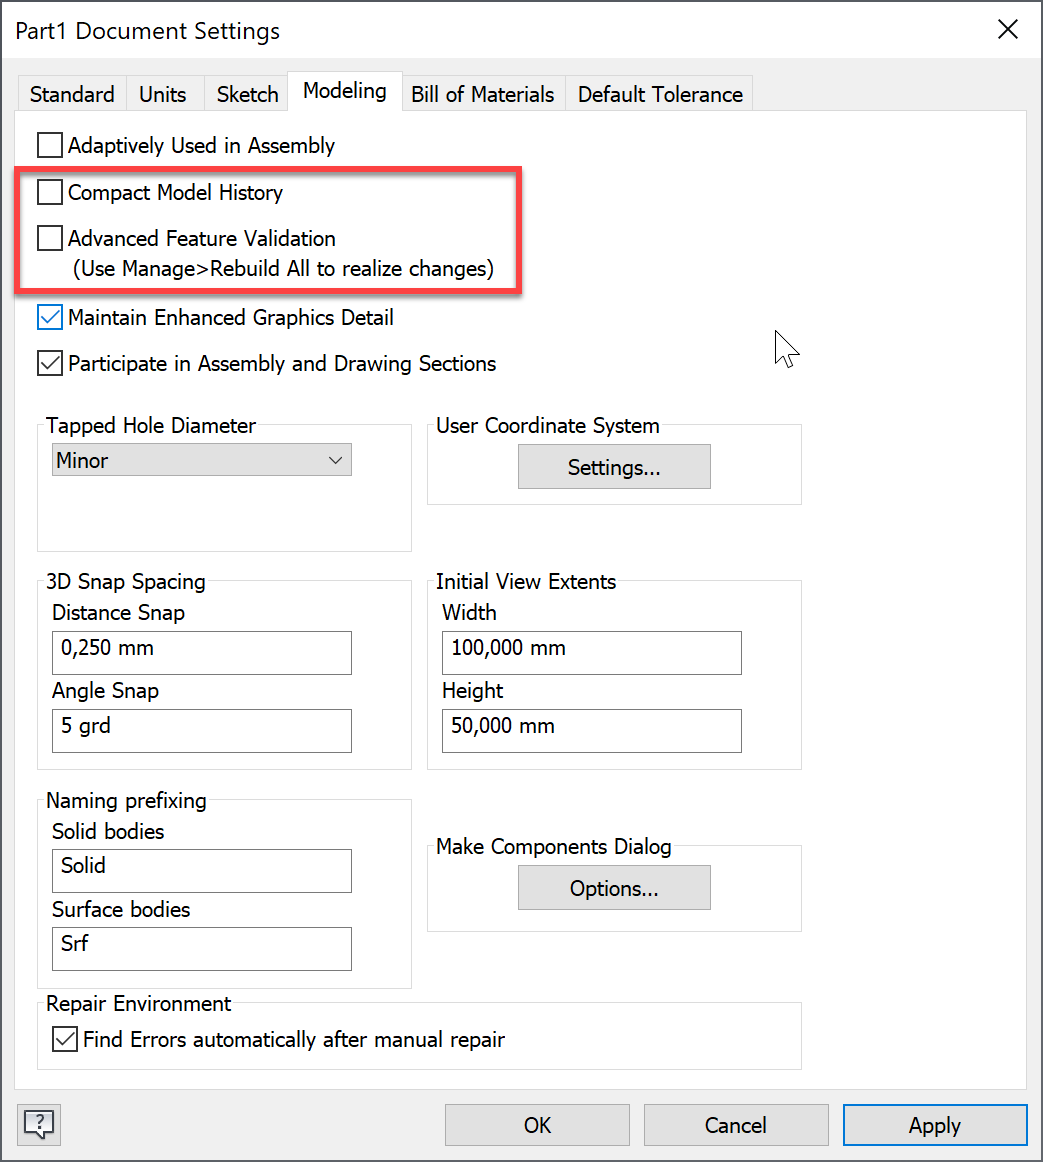This screenshot has height=1162, width=1043.
Task: Open the Make Components Dialog Options
Action: pos(614,887)
